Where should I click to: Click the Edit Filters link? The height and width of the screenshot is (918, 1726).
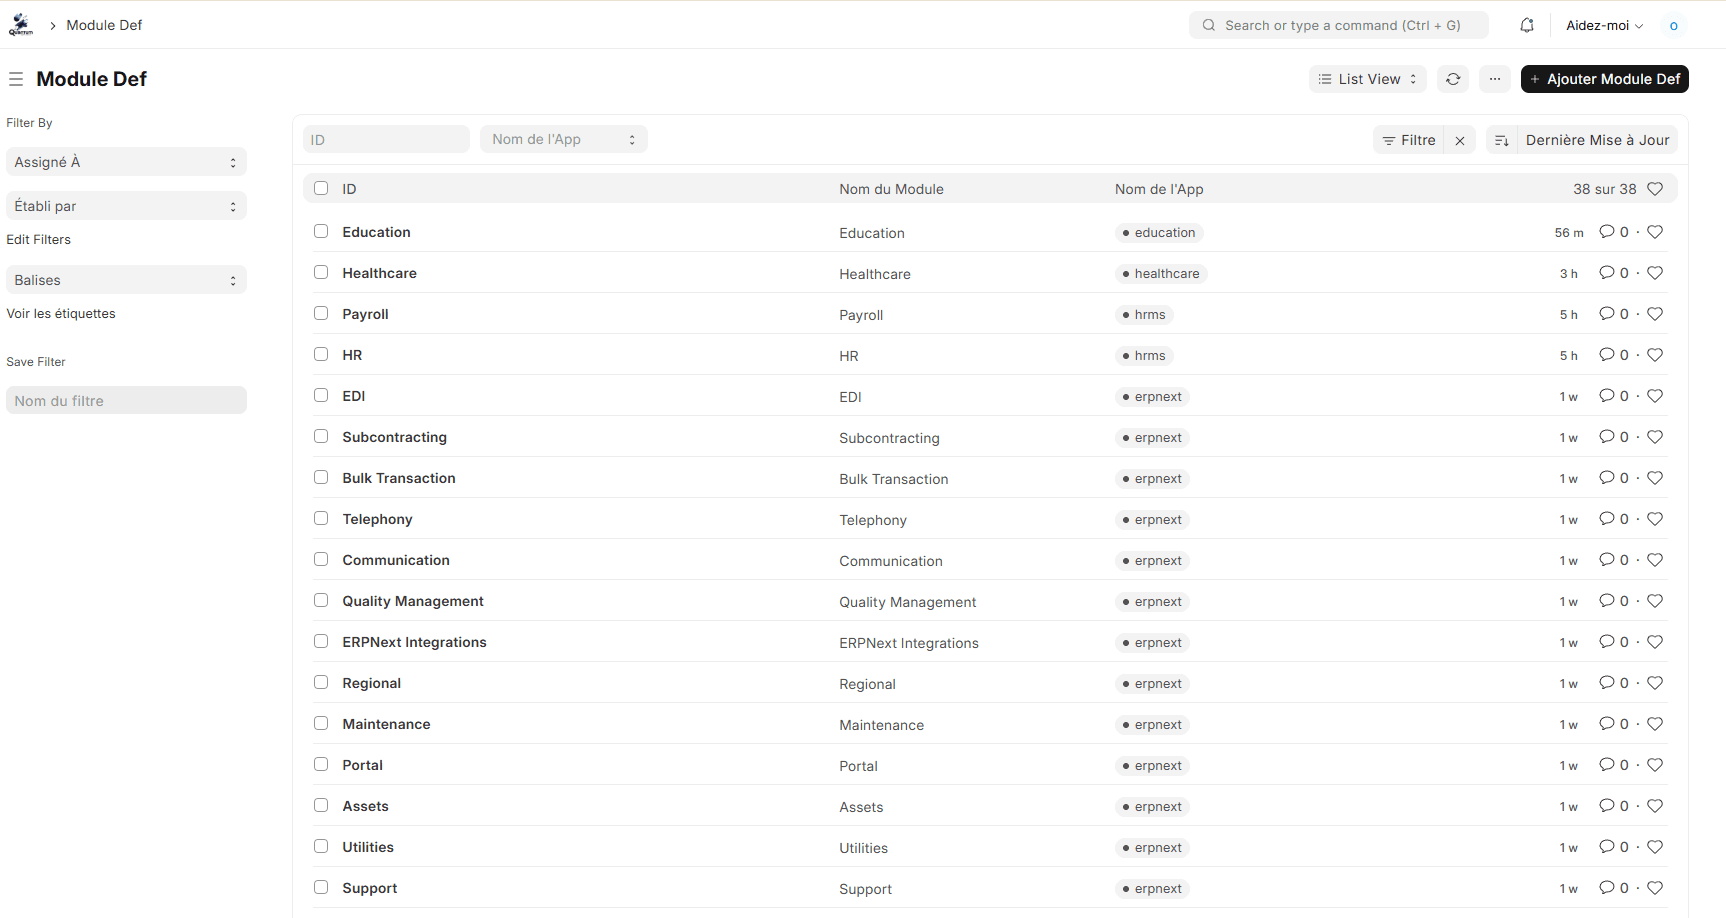click(39, 239)
